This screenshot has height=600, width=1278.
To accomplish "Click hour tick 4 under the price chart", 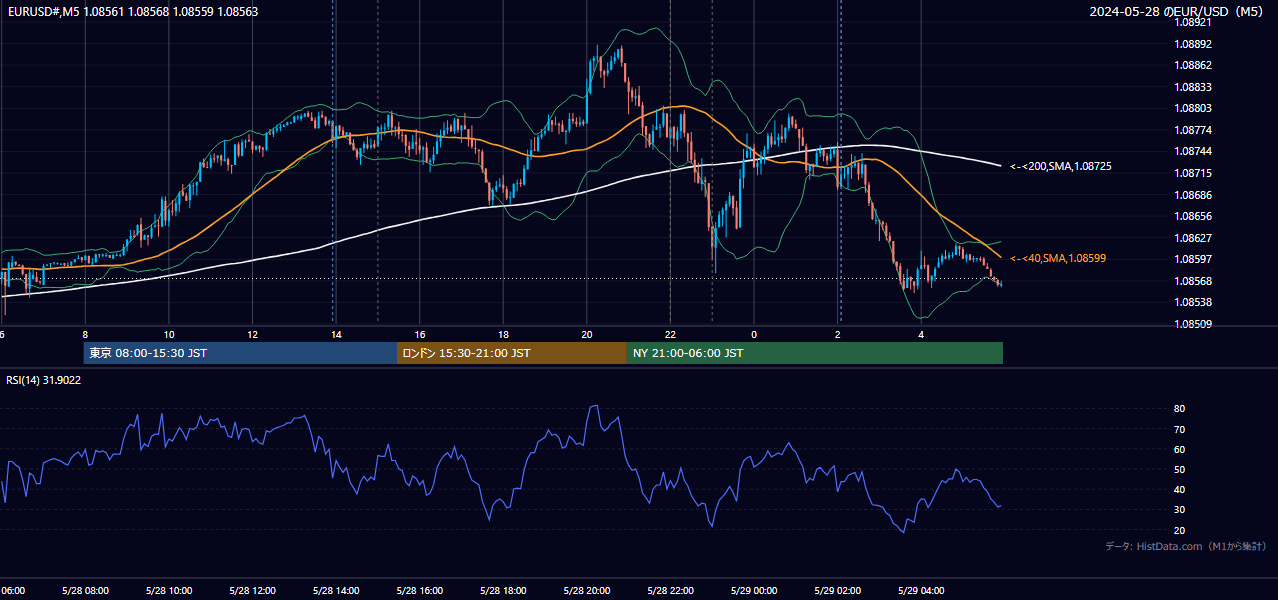I will [x=921, y=335].
